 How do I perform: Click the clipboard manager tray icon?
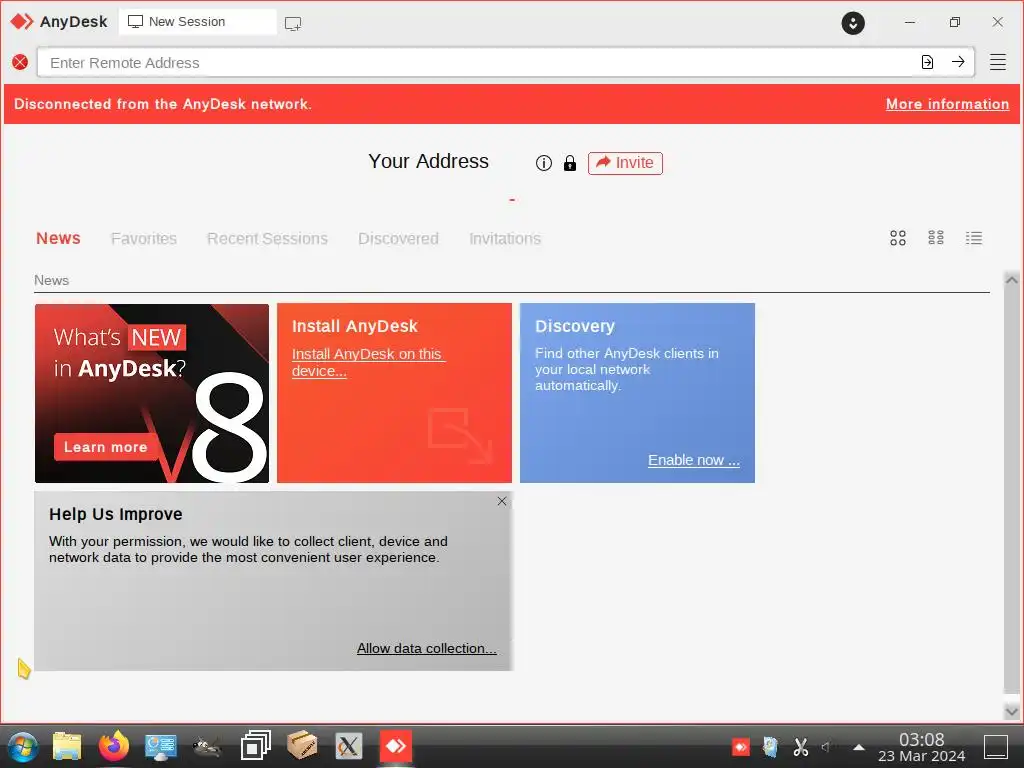coord(771,746)
